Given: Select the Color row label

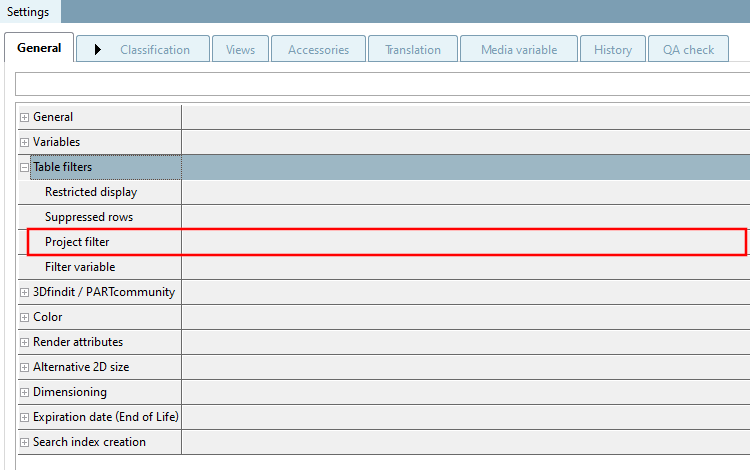Looking at the screenshot, I should (48, 317).
